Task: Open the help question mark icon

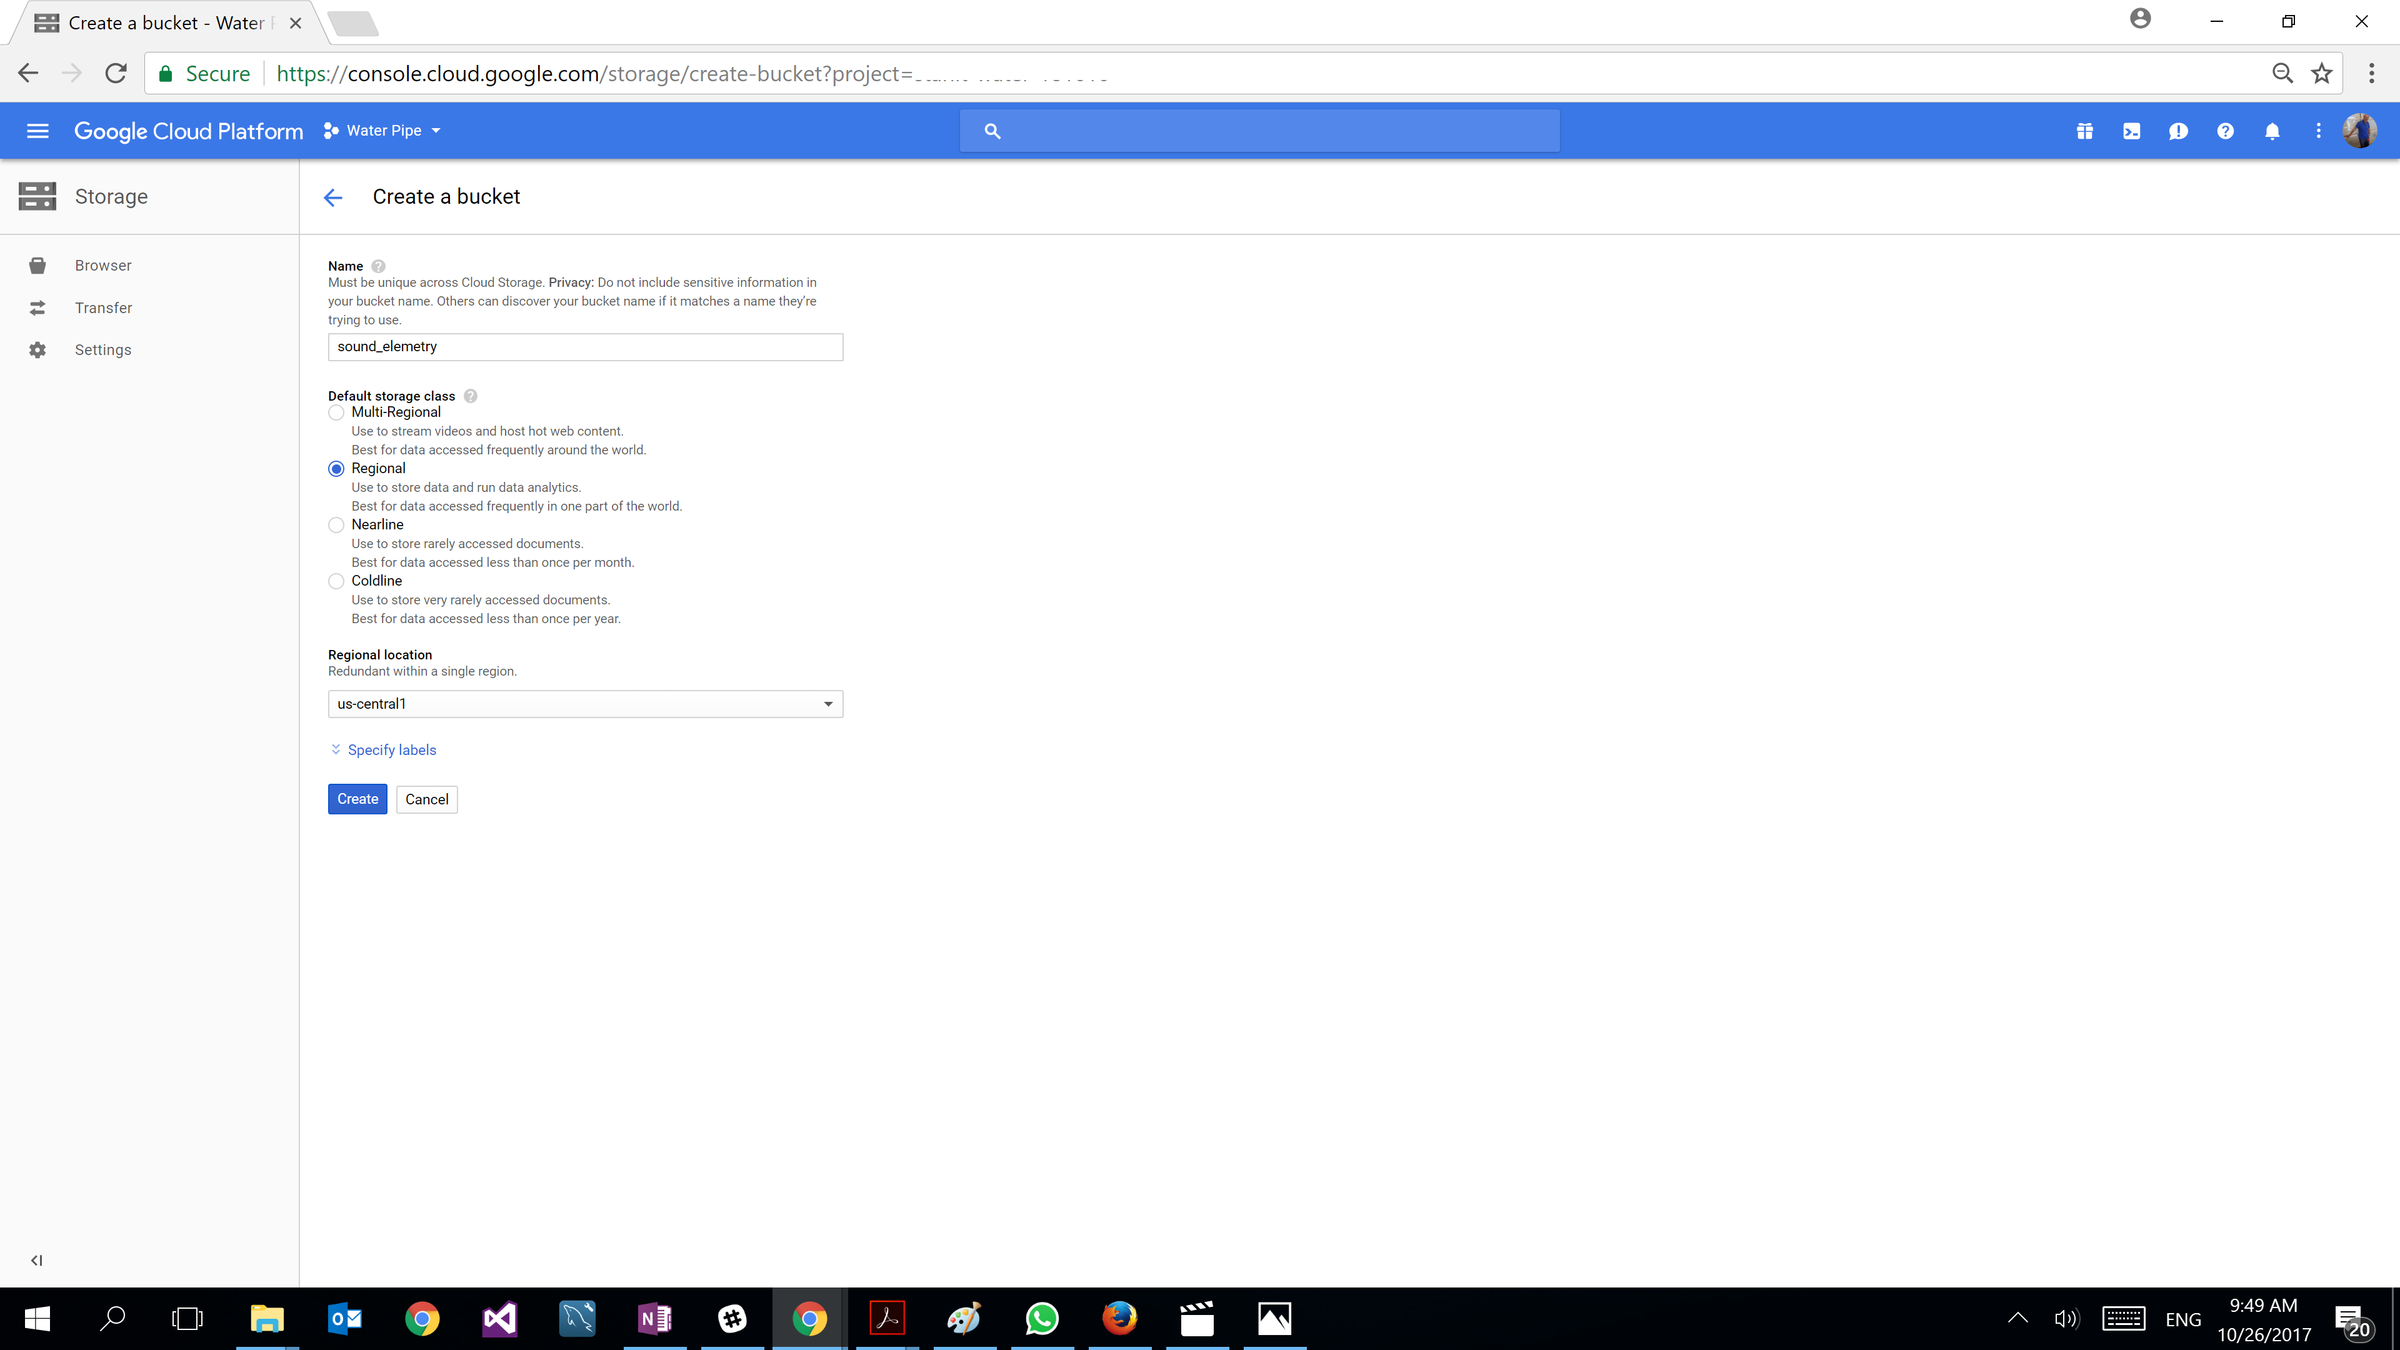Action: coord(2225,131)
